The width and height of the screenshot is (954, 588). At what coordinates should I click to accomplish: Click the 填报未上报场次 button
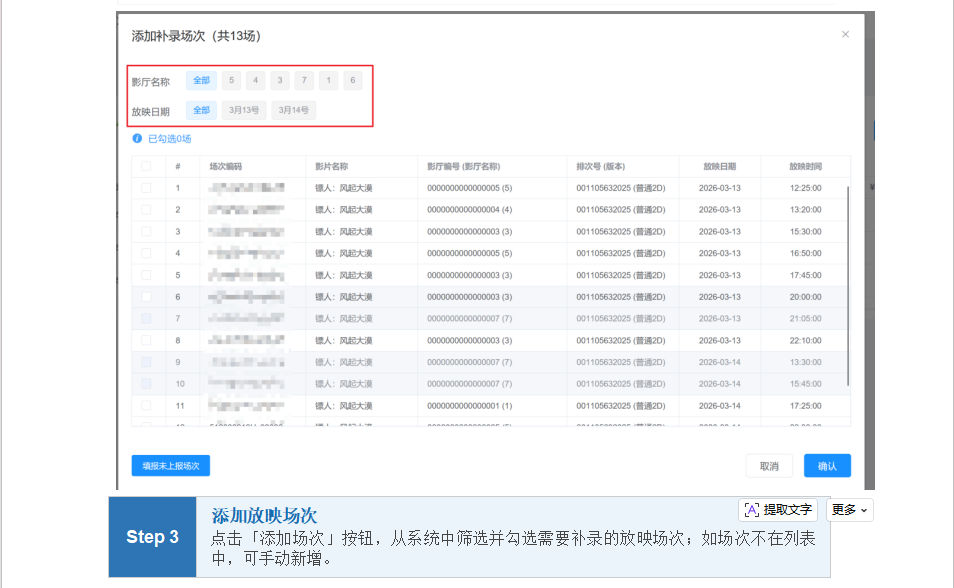170,466
